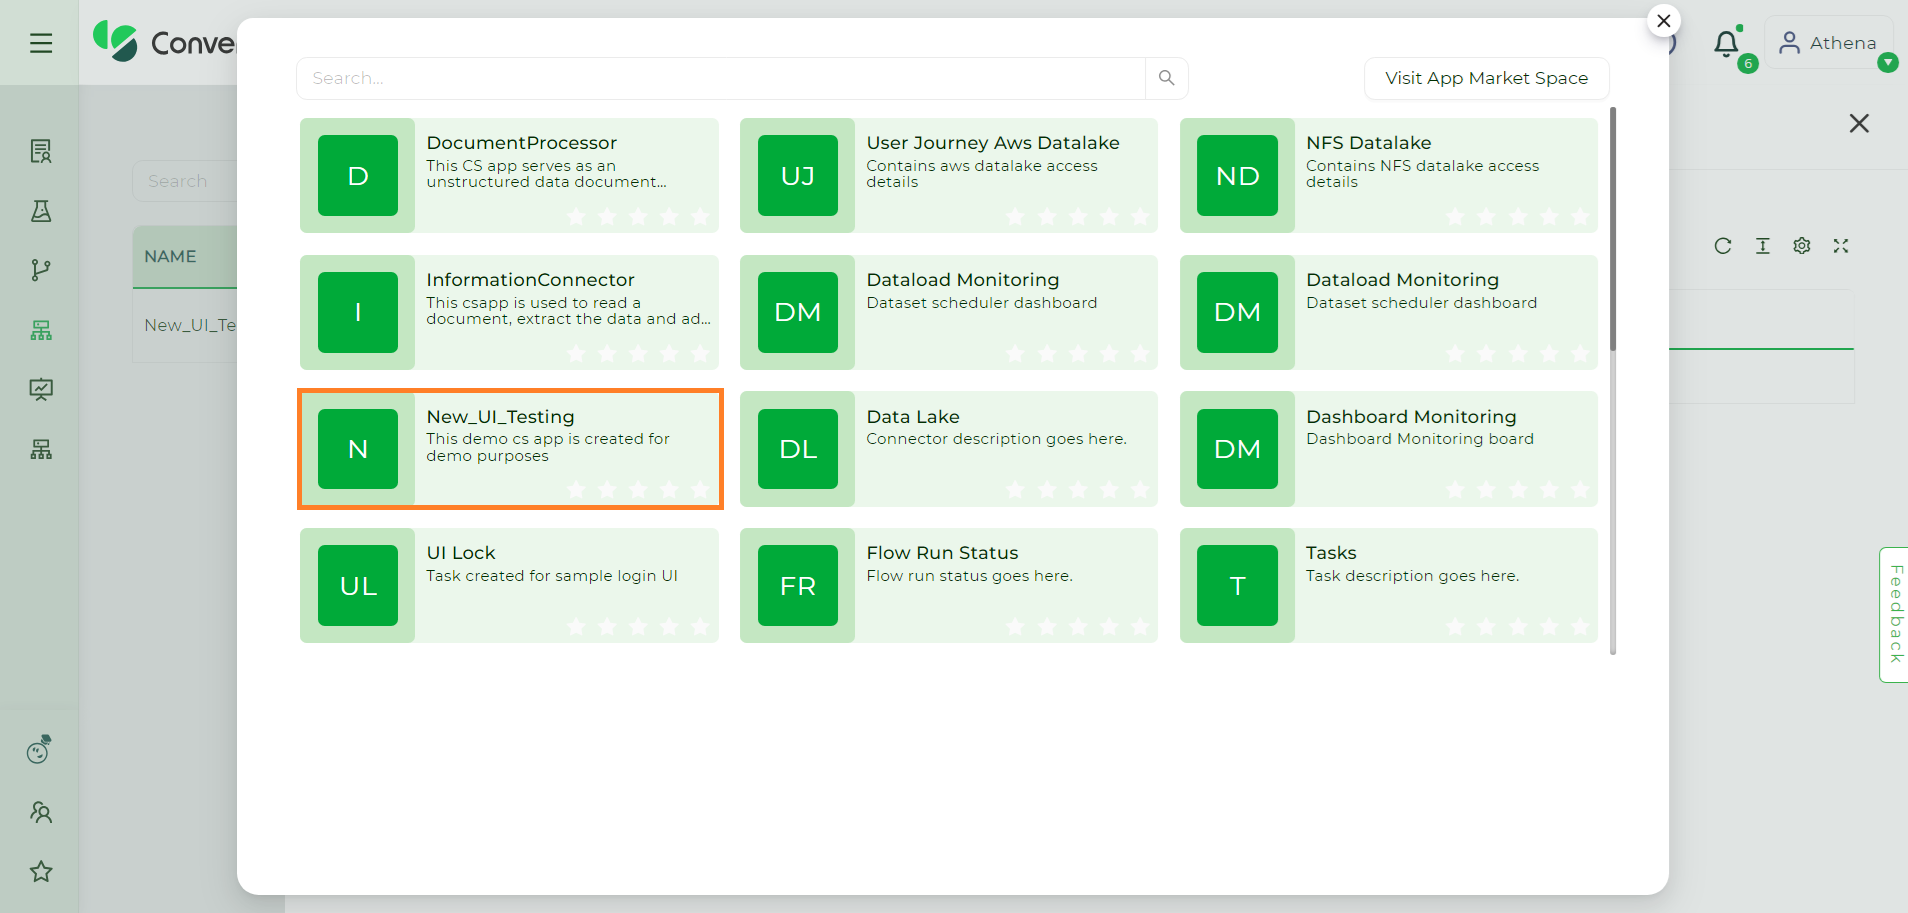
Task: Open the notifications bell
Action: [1726, 44]
